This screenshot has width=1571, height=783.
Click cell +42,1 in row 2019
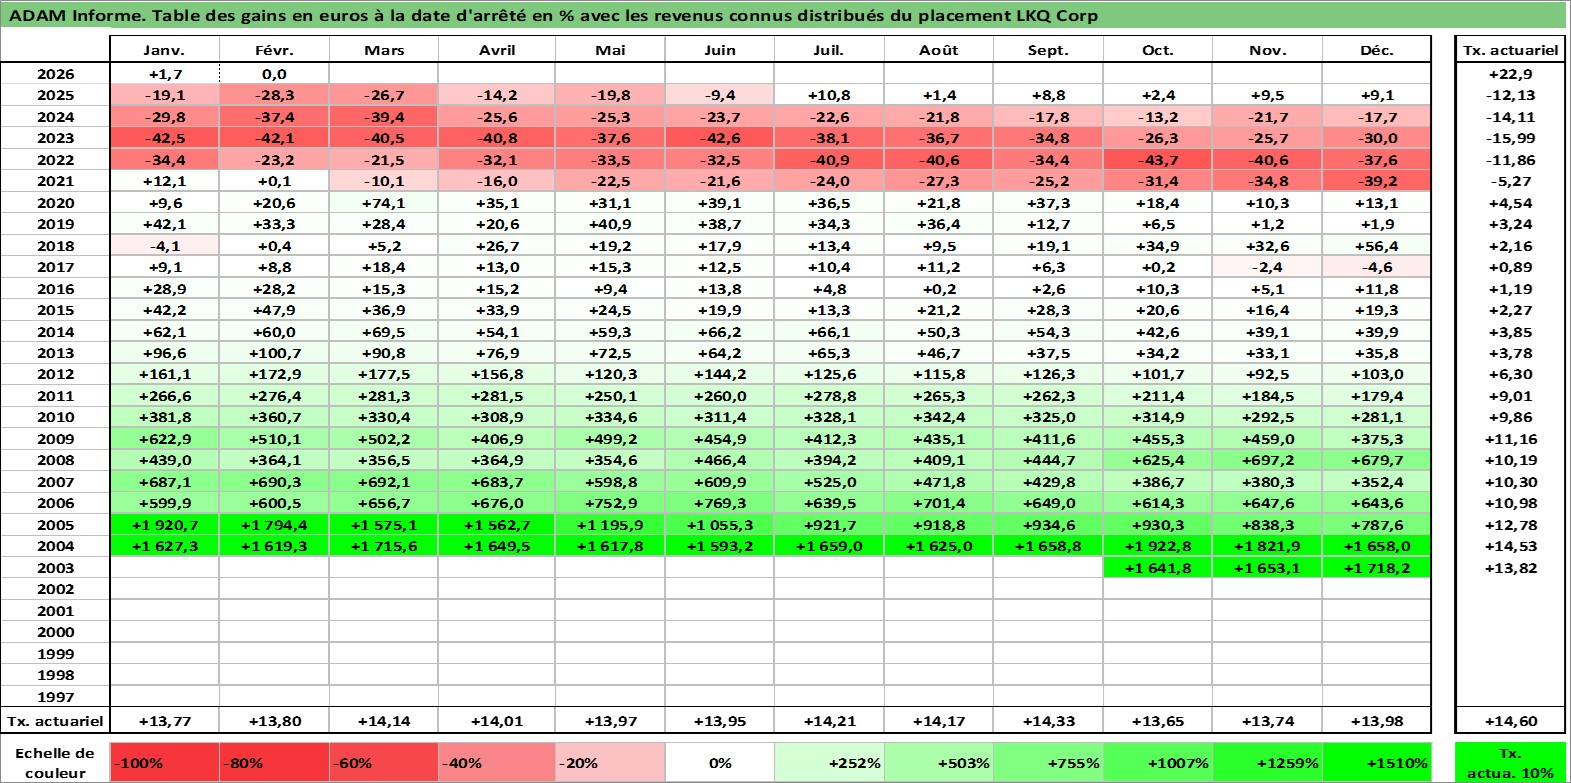(x=164, y=224)
